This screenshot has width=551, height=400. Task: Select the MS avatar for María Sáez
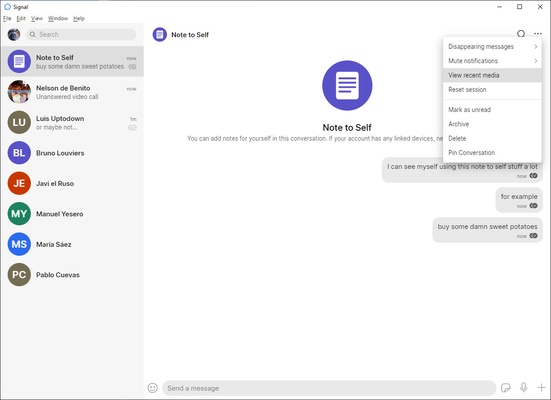[19, 244]
